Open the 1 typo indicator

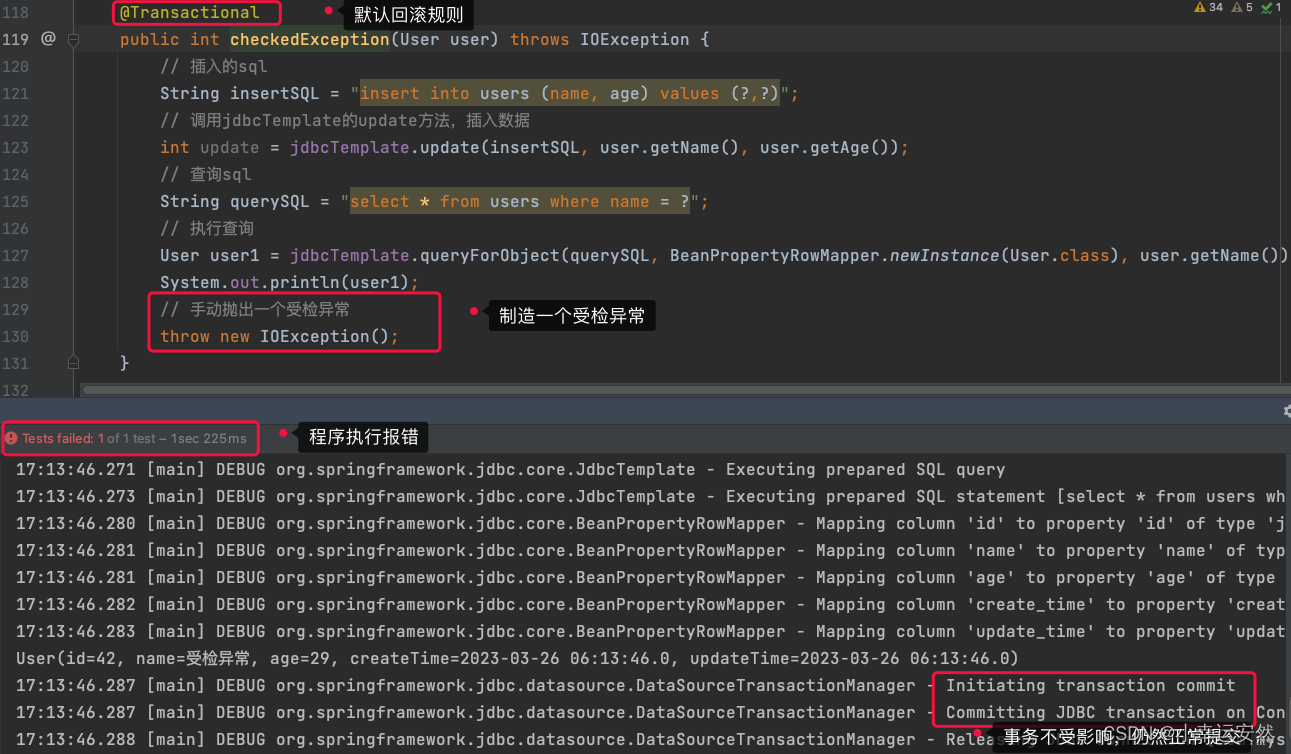pyautogui.click(x=1272, y=7)
